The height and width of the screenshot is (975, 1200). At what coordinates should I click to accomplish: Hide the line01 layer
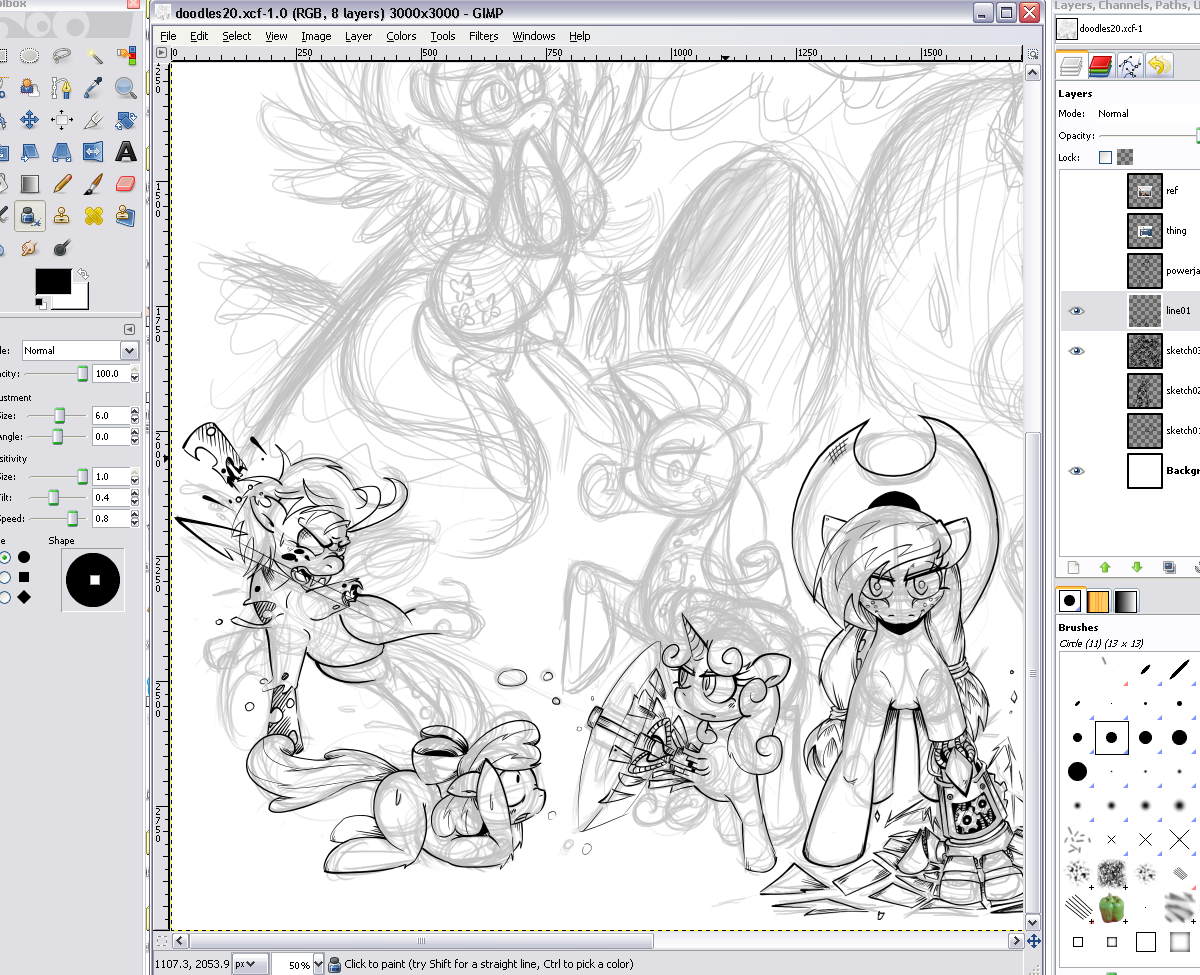(x=1076, y=311)
